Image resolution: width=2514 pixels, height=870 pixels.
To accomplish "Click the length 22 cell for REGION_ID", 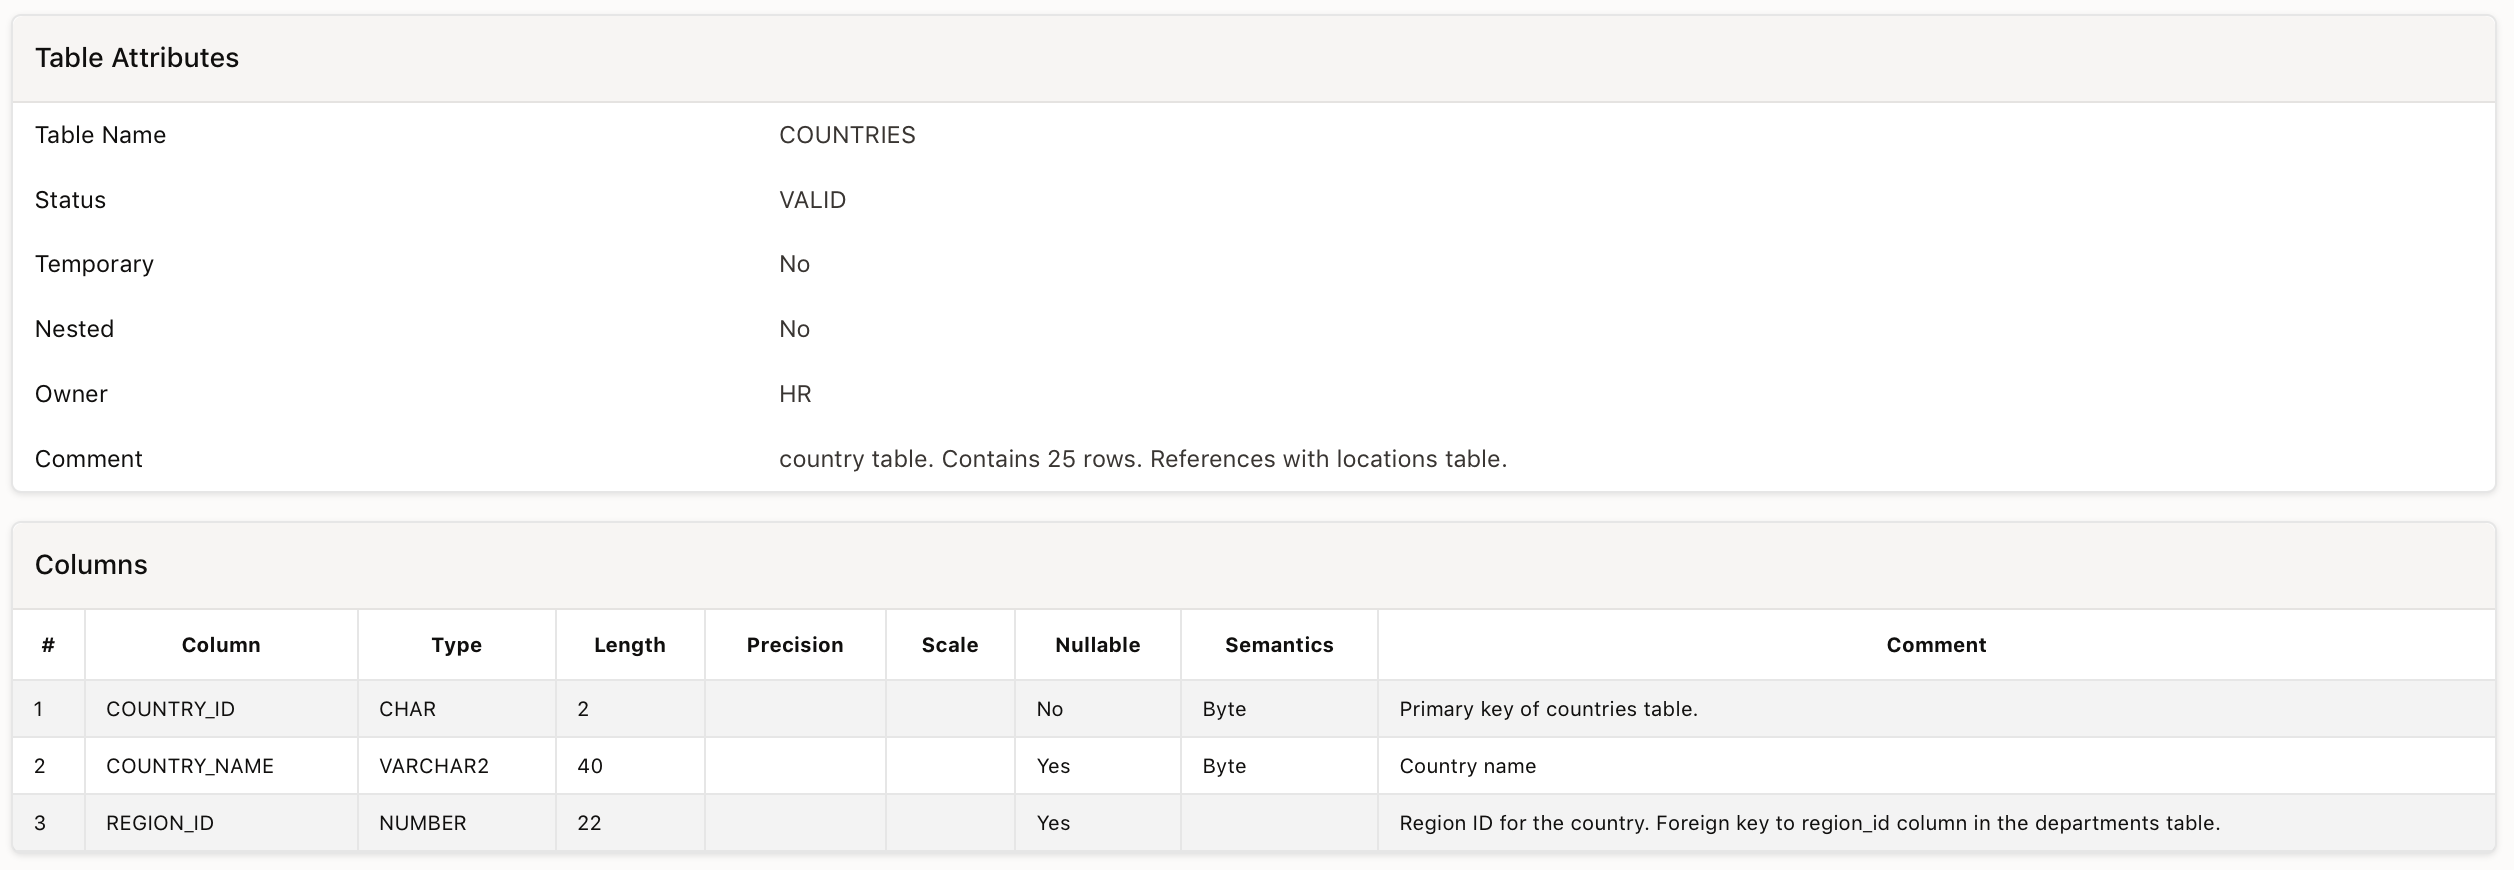I will click(630, 823).
